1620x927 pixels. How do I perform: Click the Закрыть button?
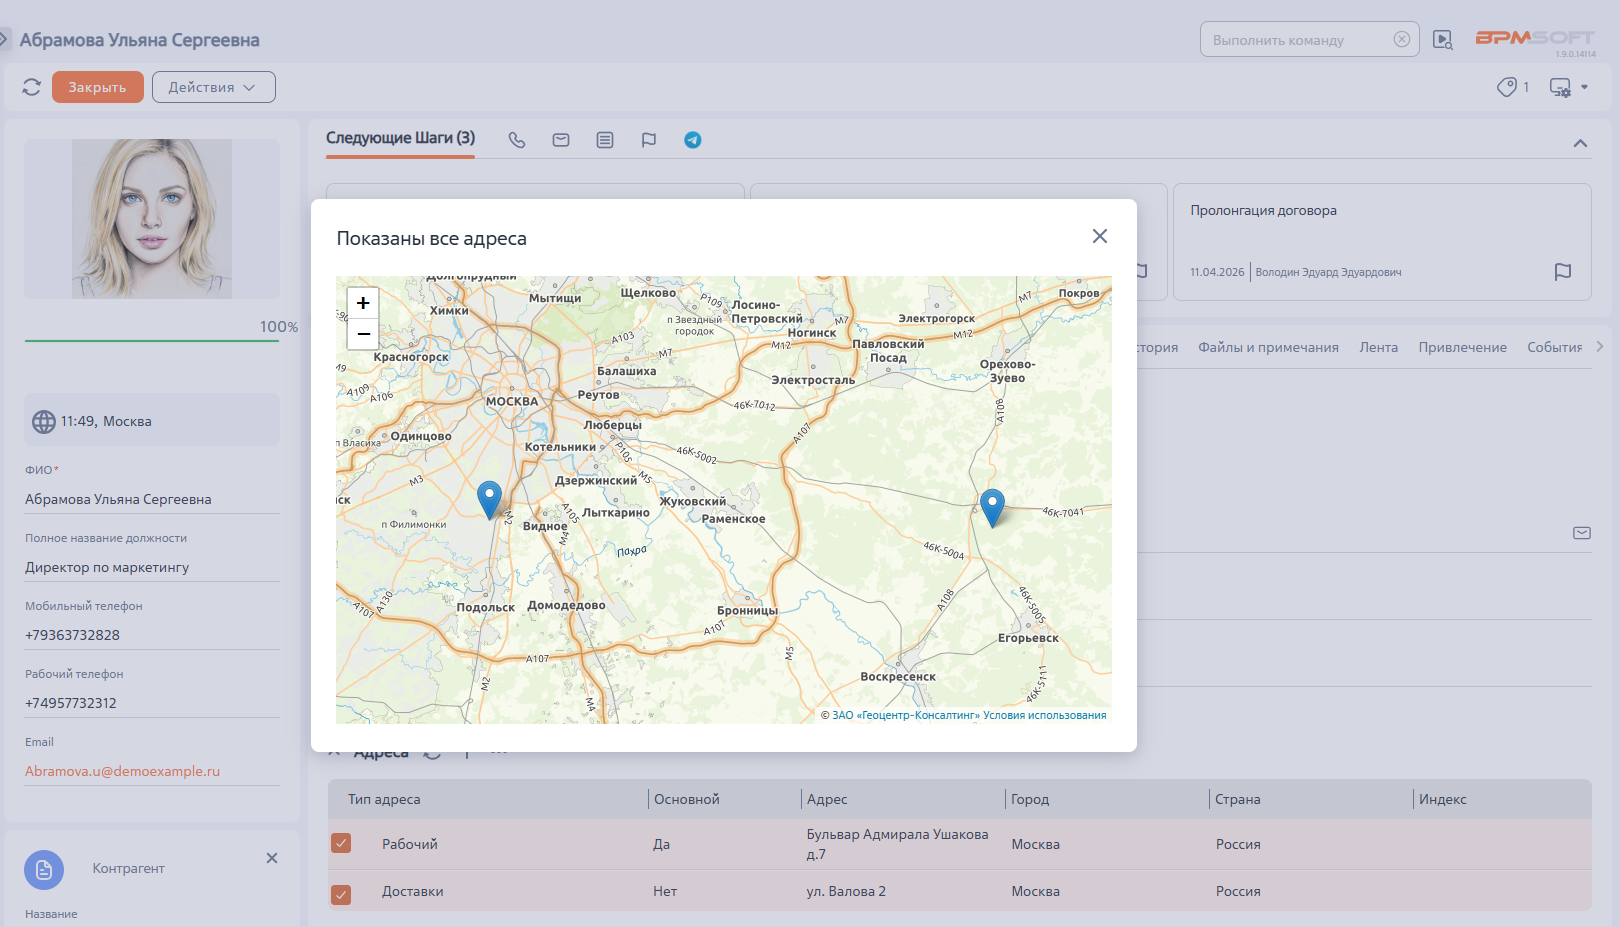click(98, 87)
